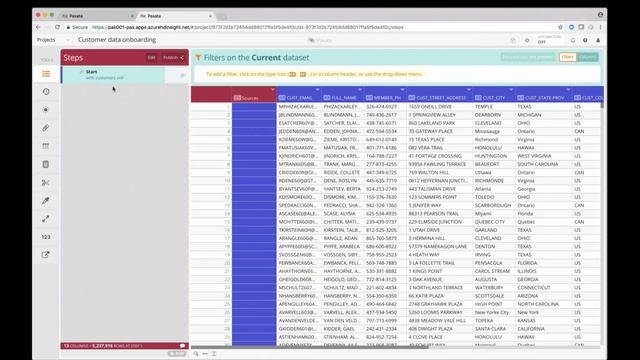
Task: Click the MEMBER_PH column type icon
Action: [369, 98]
